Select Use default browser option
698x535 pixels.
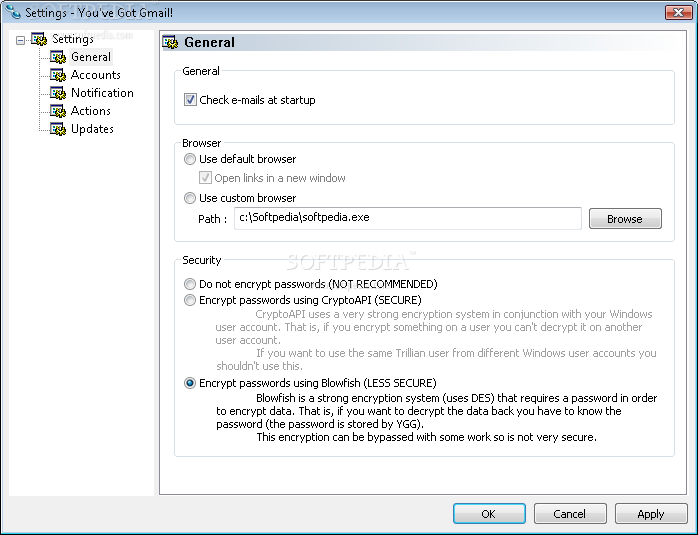[x=190, y=159]
